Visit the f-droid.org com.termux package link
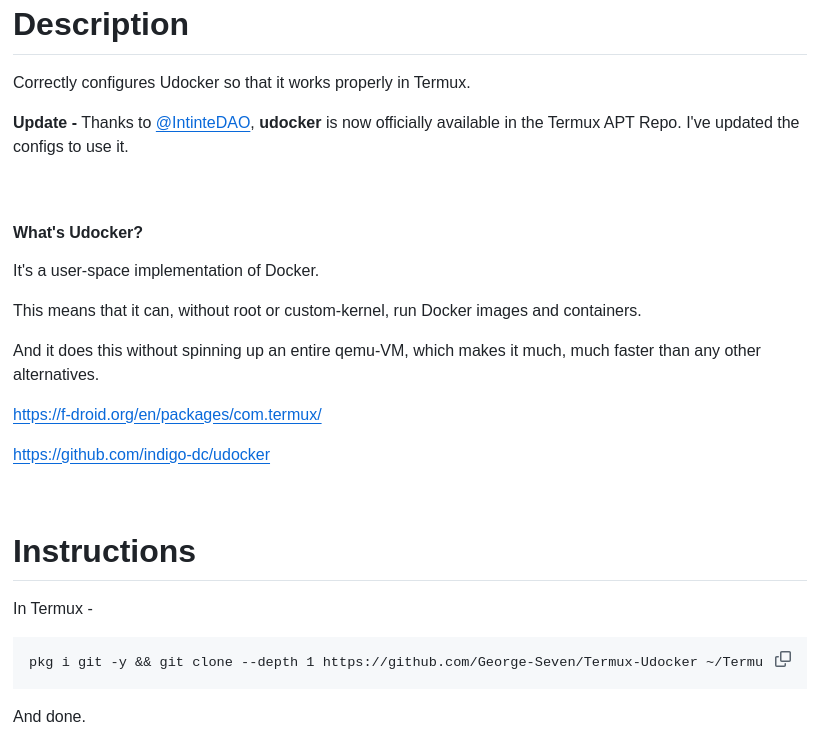The image size is (814, 735). point(167,414)
